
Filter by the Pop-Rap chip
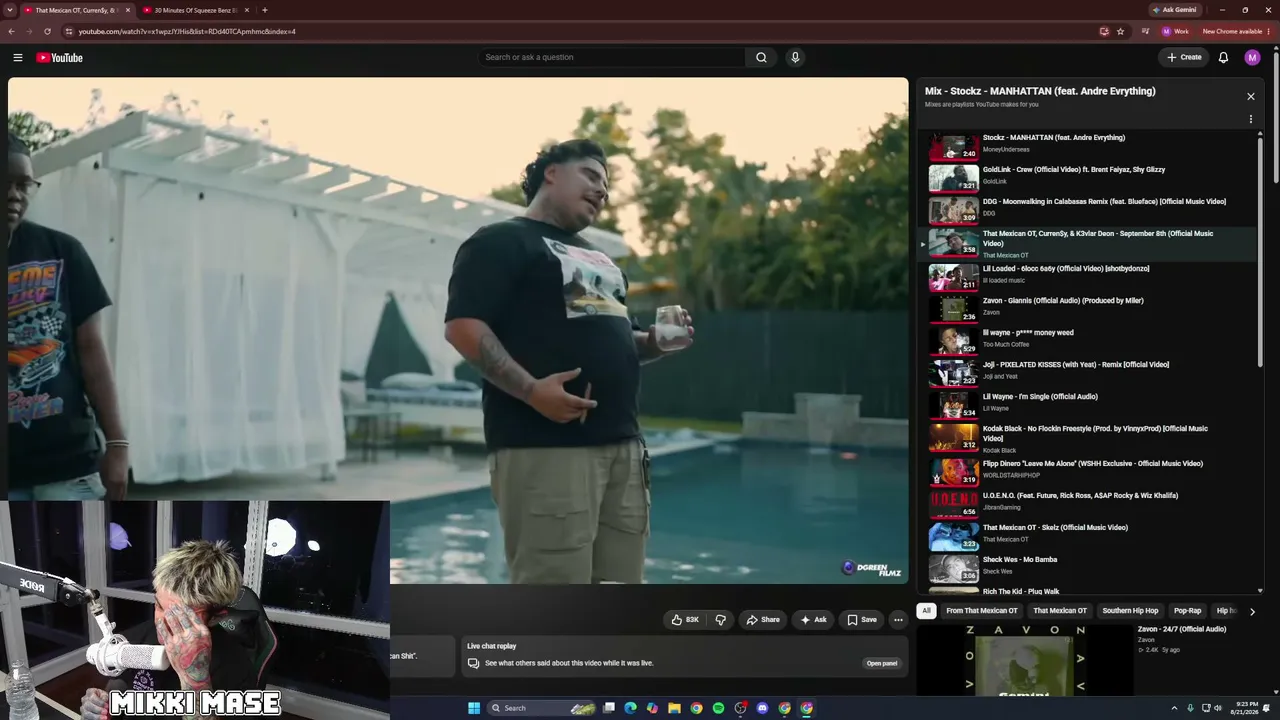[1188, 611]
